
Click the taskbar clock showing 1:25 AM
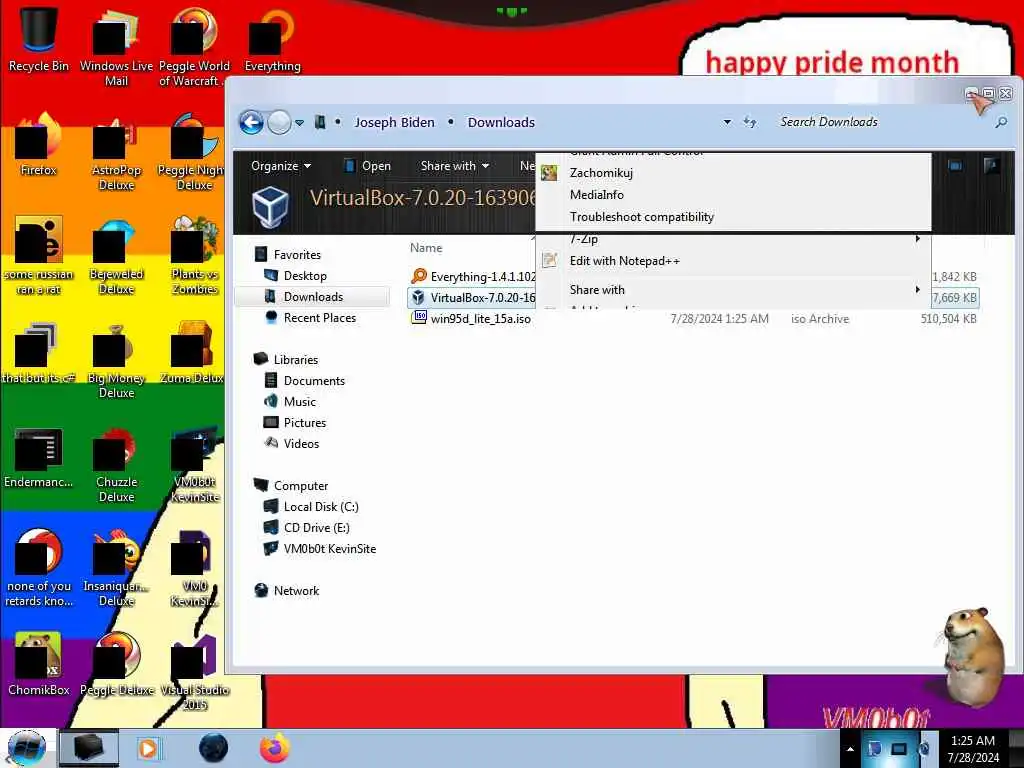pyautogui.click(x=972, y=749)
